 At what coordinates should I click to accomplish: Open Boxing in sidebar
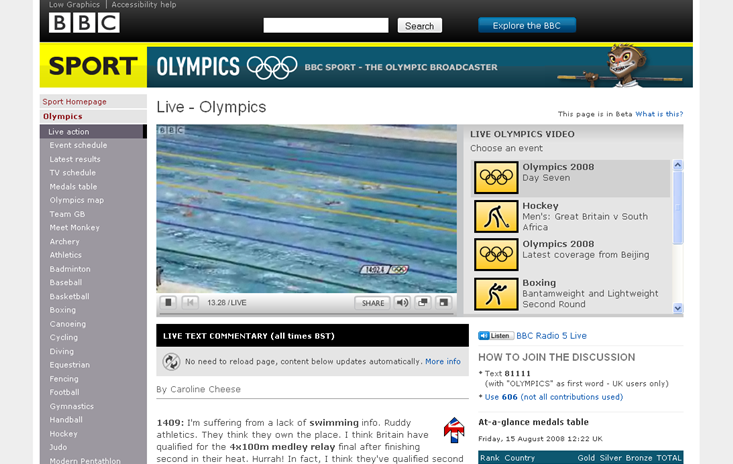(x=63, y=310)
